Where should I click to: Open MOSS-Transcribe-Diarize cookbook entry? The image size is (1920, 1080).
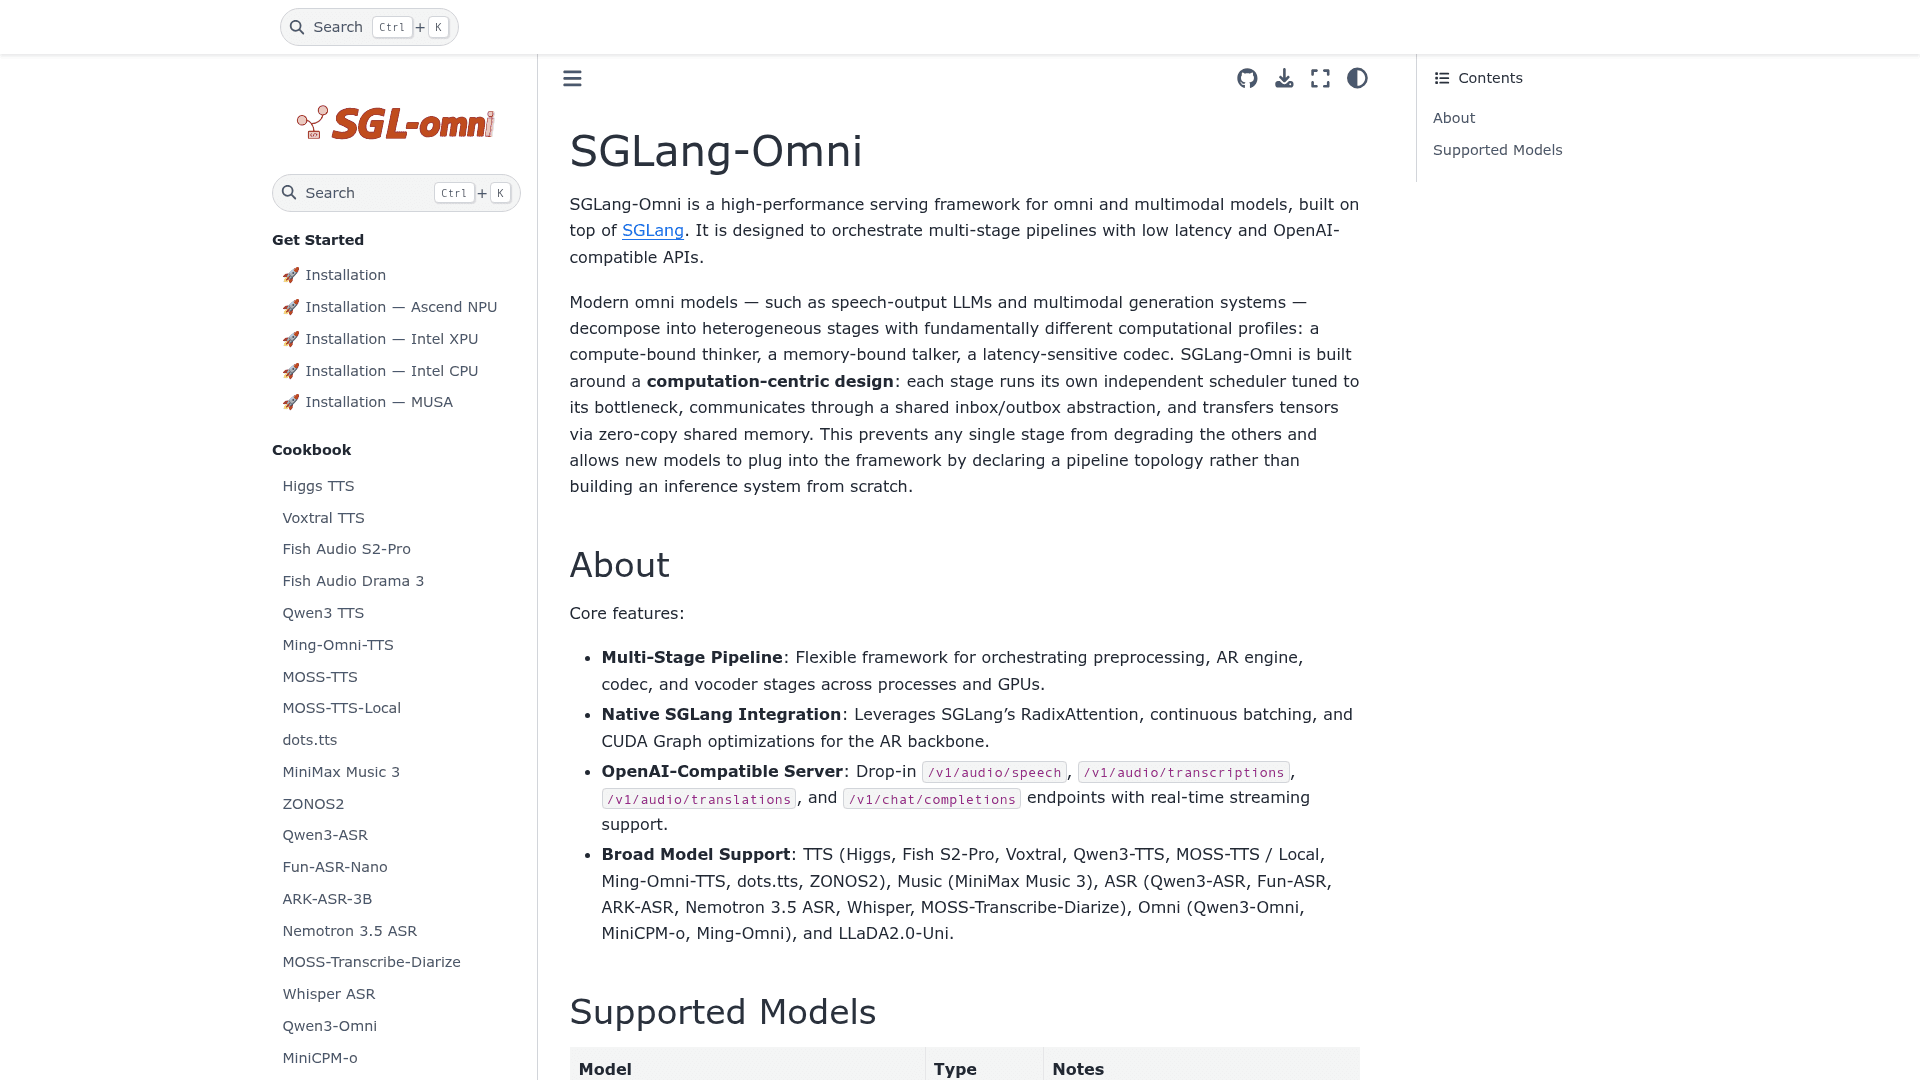click(x=371, y=962)
